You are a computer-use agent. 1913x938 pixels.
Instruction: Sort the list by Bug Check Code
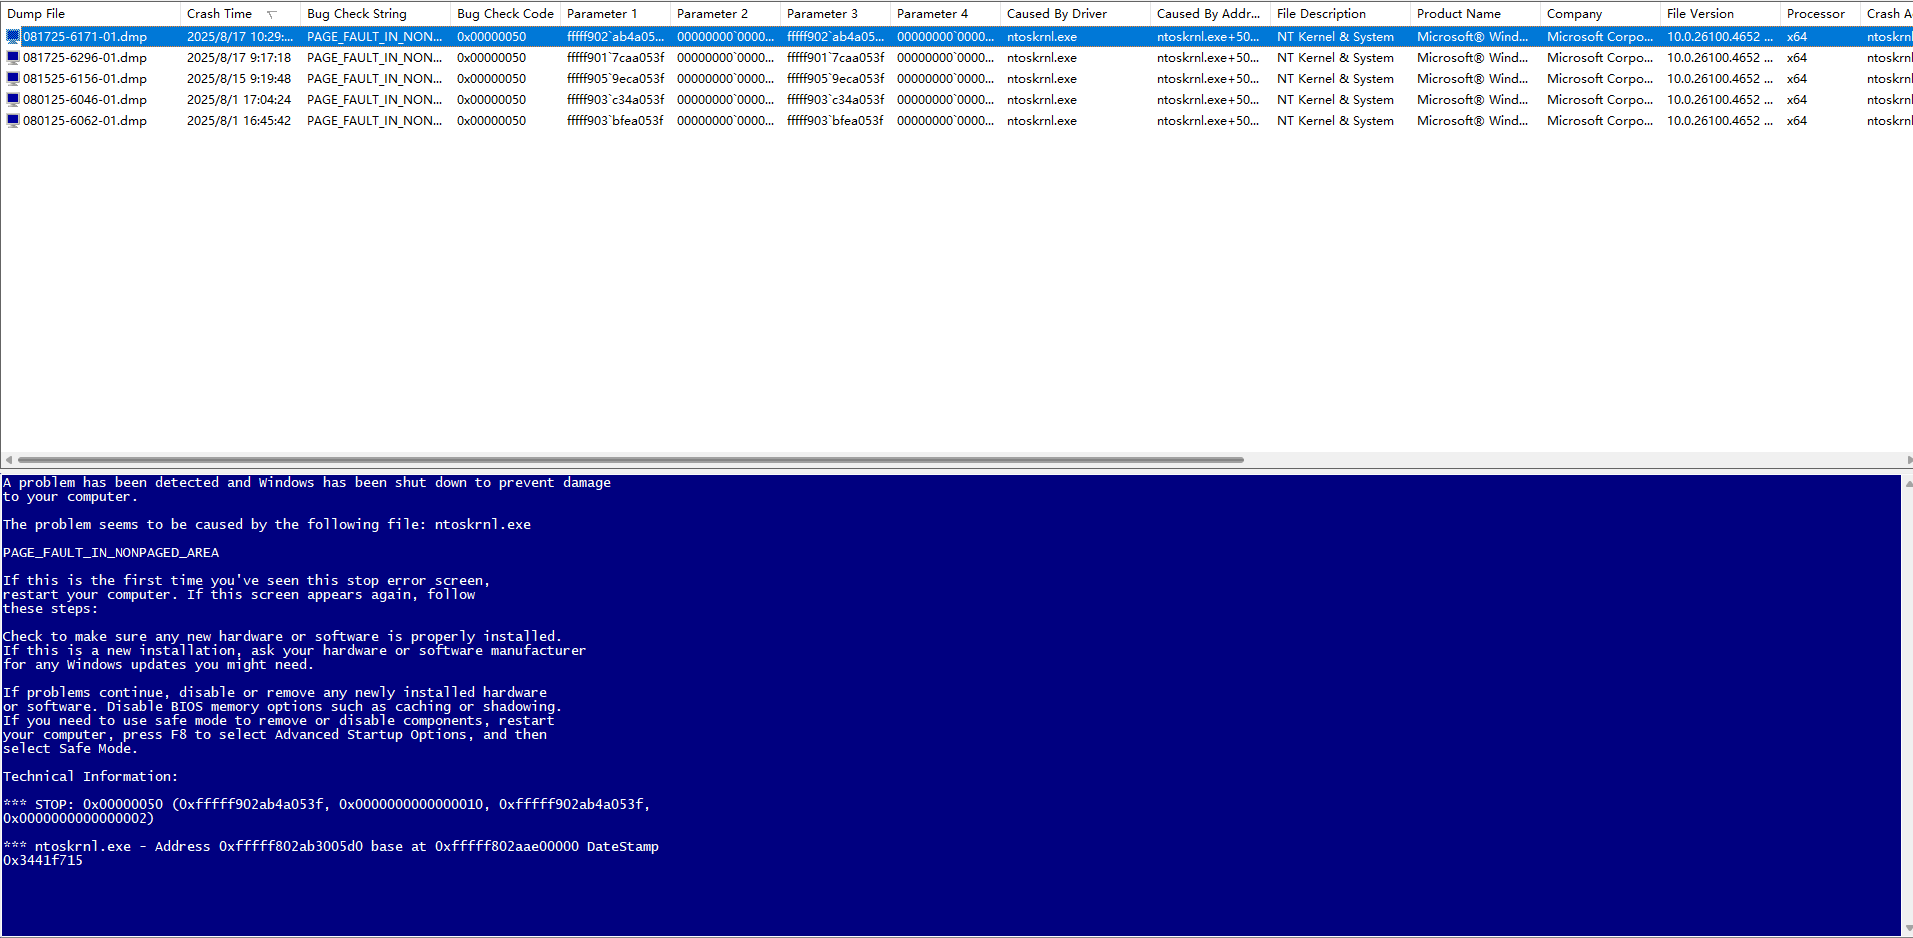[504, 13]
